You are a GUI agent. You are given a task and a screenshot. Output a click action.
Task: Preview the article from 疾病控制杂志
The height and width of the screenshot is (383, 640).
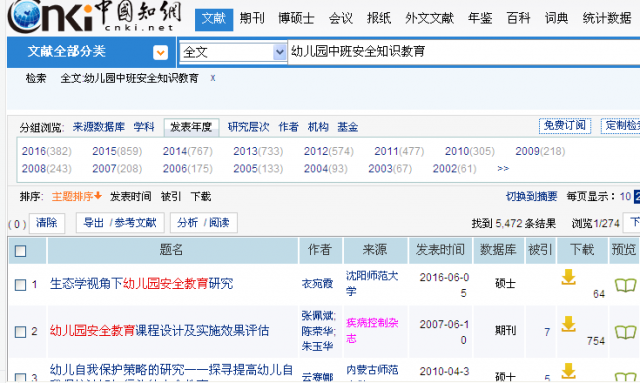625,332
